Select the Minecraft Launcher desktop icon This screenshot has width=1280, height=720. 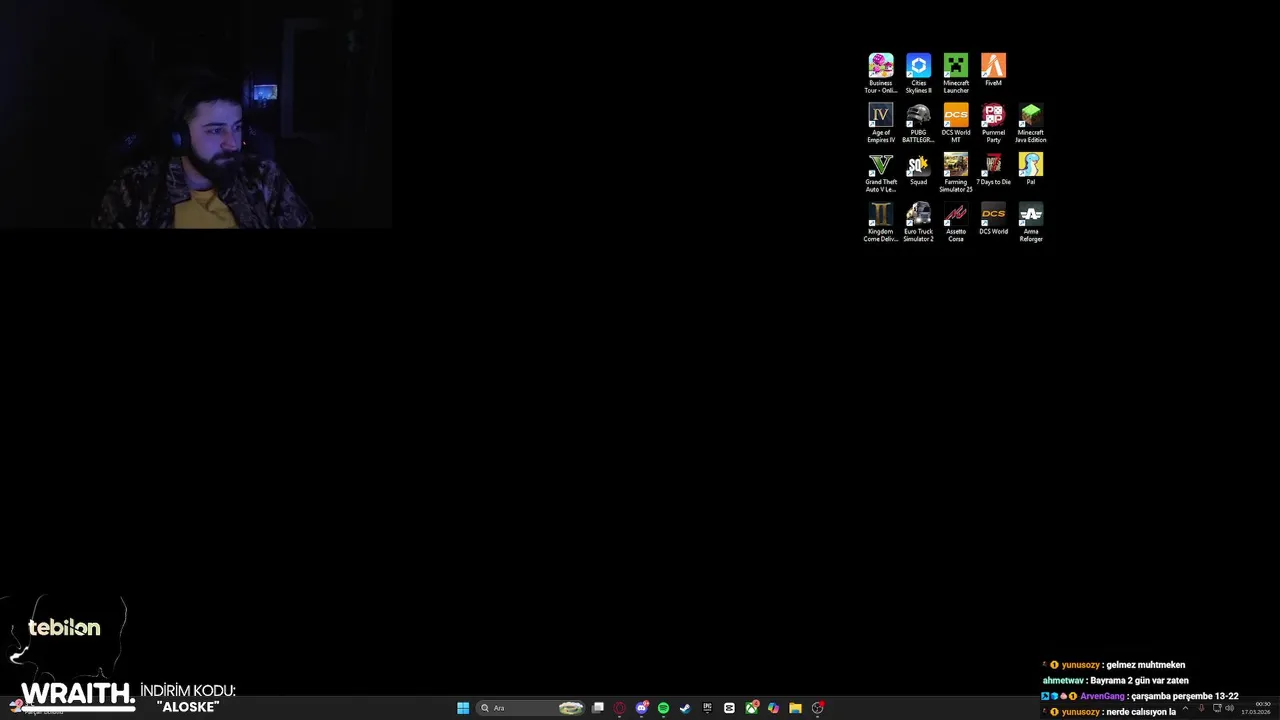click(x=956, y=73)
